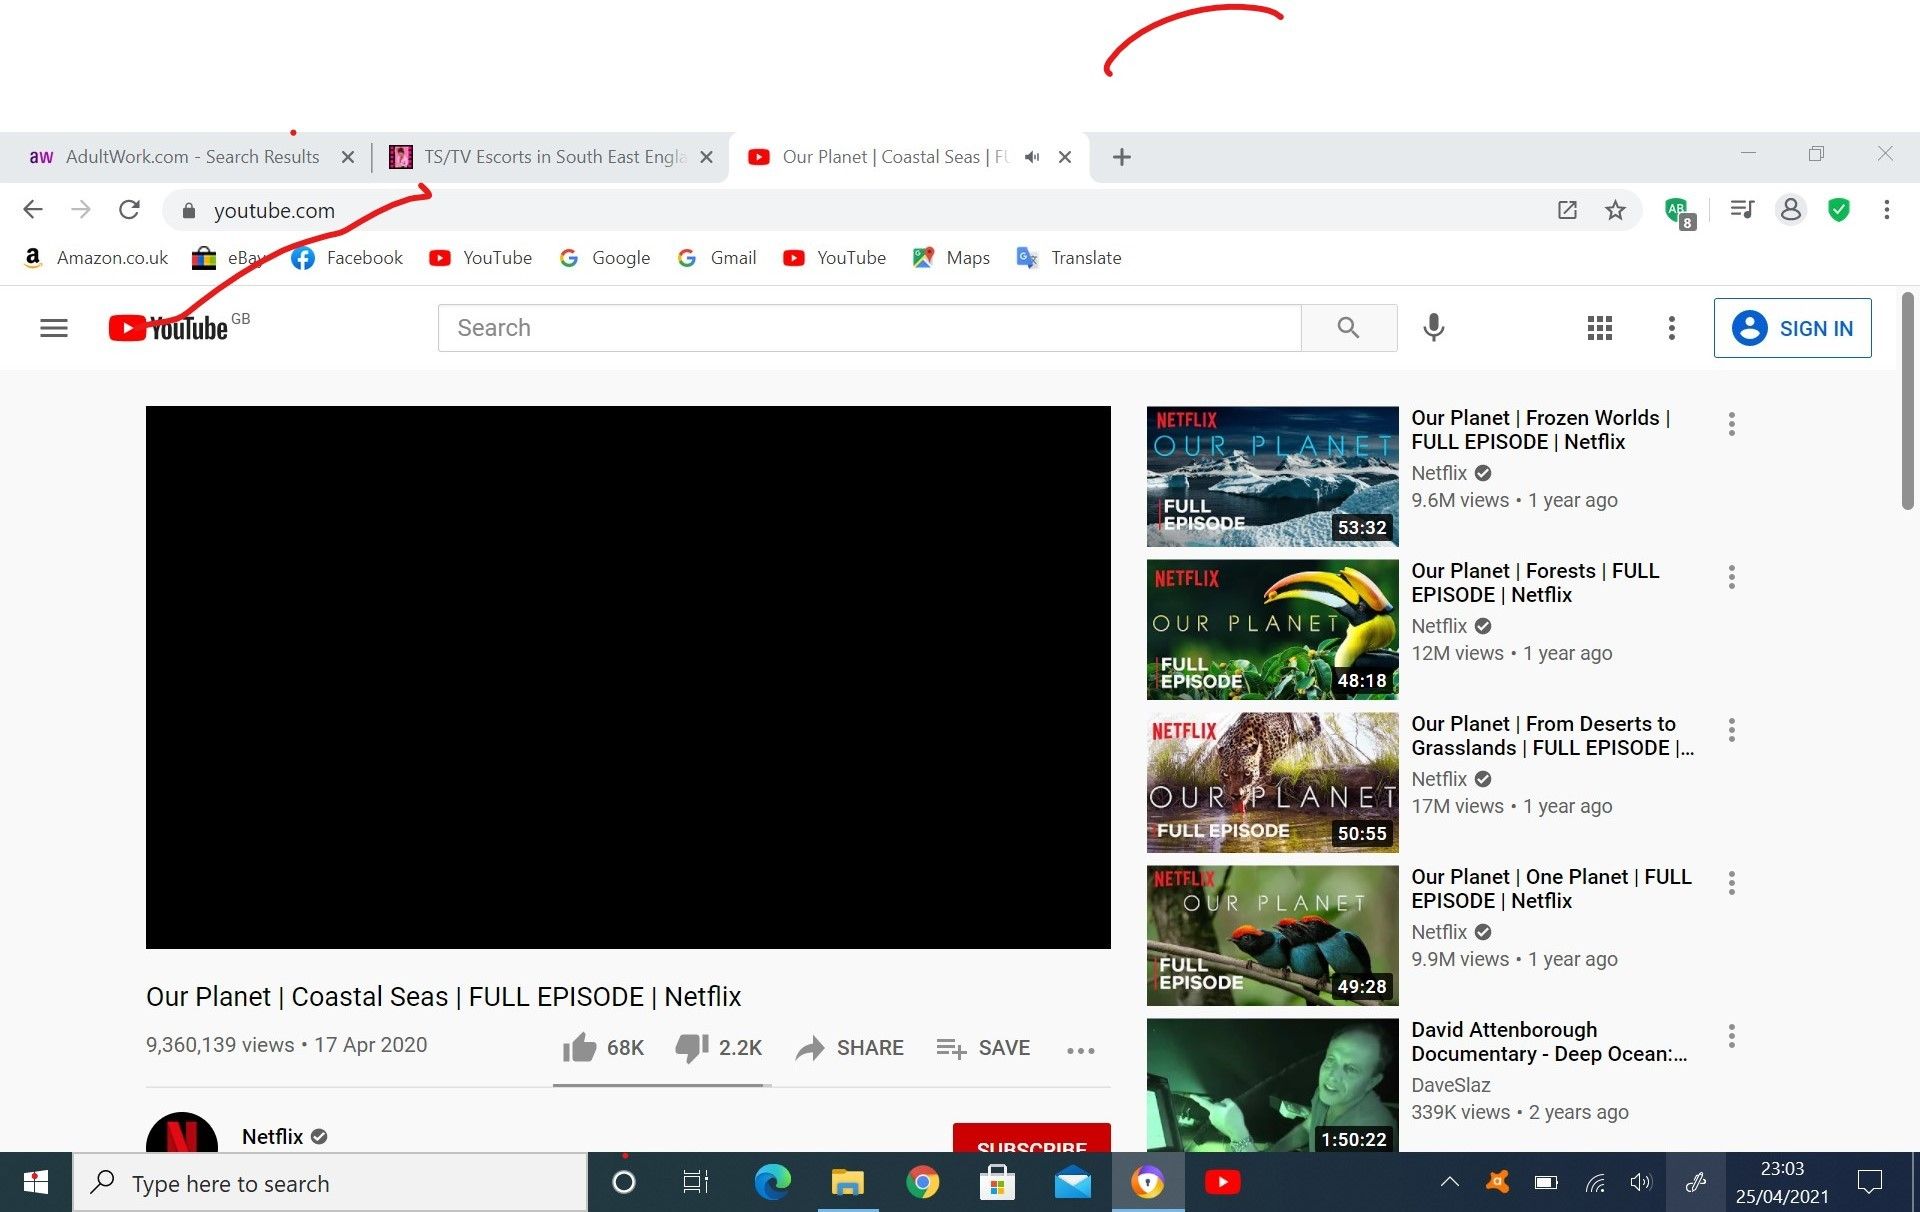Click the search magnifier button

[x=1348, y=328]
